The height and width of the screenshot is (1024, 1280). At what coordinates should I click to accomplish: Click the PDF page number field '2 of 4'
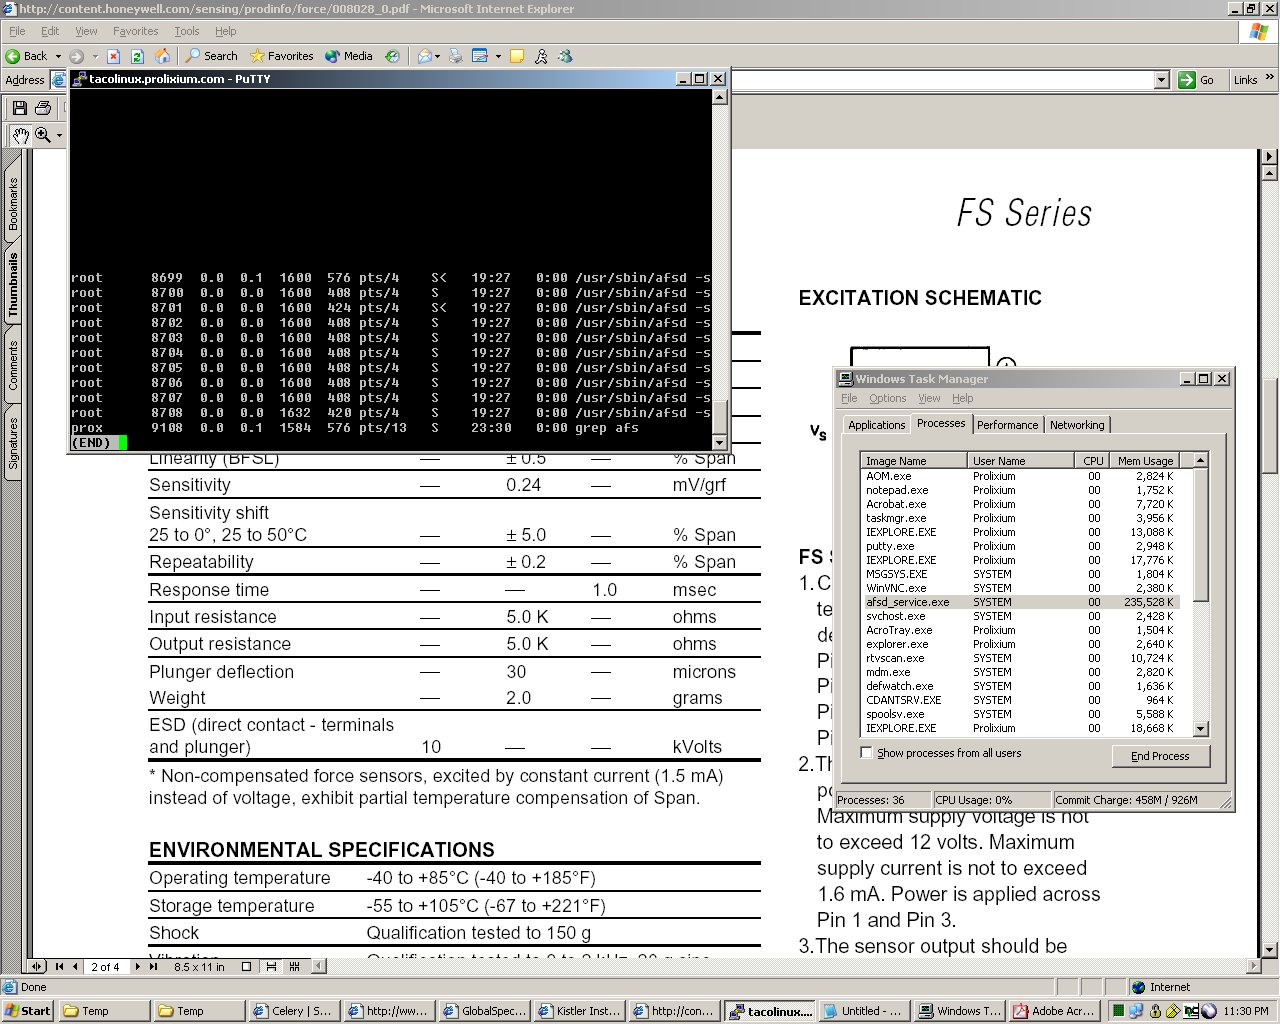pos(105,967)
